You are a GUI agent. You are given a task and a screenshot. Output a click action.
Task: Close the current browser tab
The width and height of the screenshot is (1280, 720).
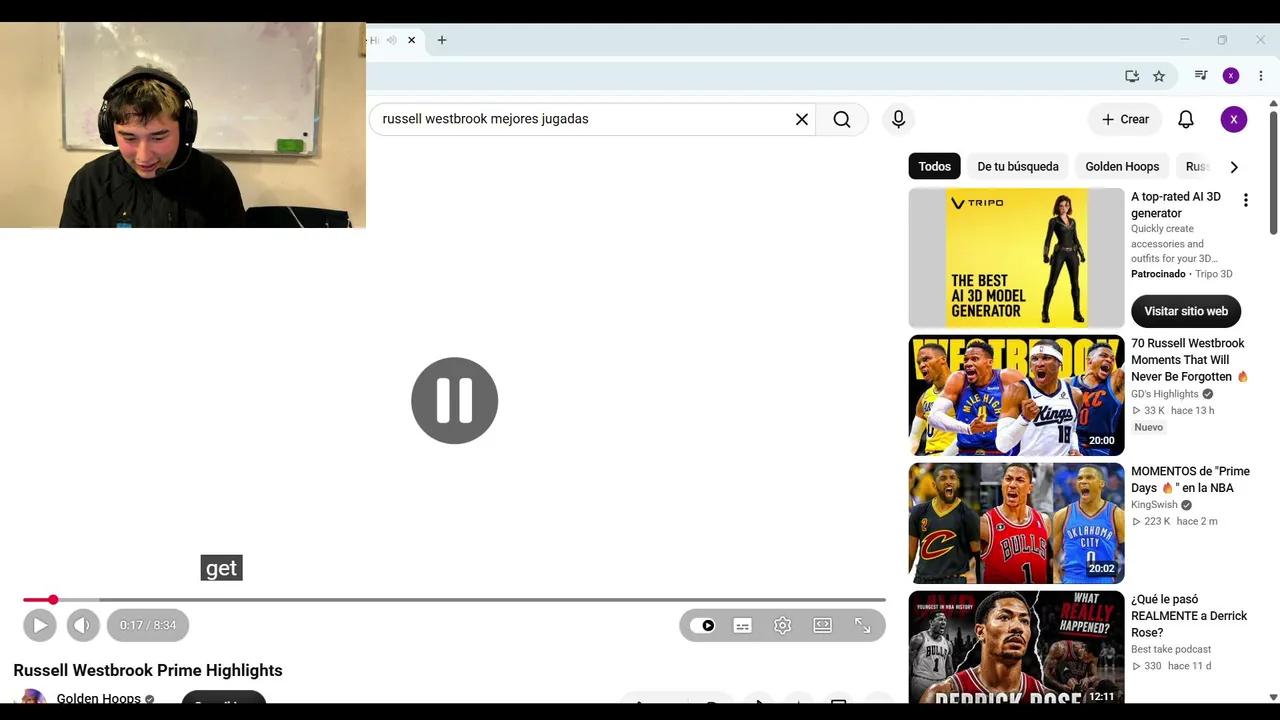coord(411,40)
